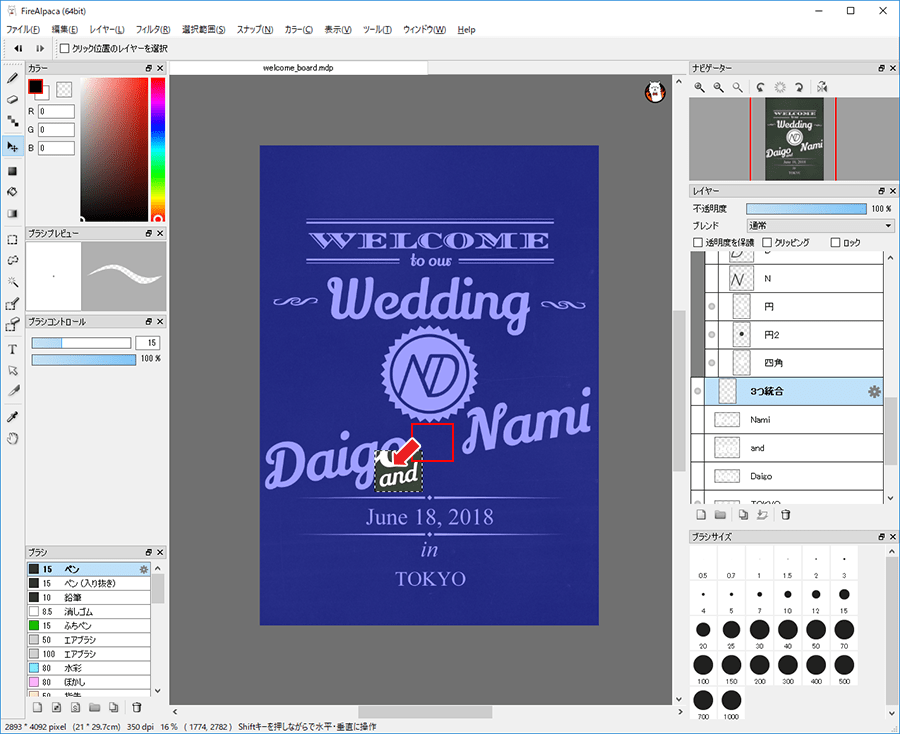Select the Magic Wand tool

12,283
